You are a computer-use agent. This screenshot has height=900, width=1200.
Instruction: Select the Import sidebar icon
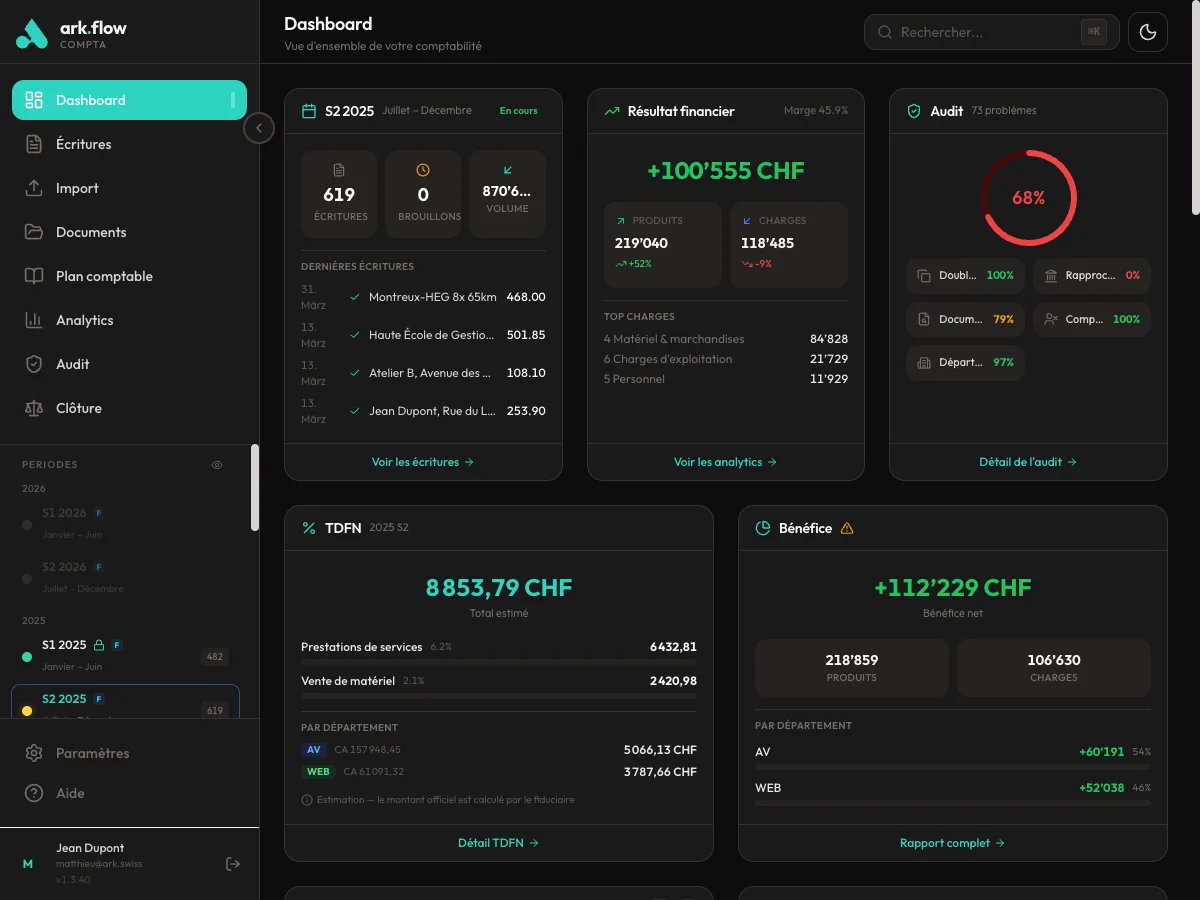(33, 188)
